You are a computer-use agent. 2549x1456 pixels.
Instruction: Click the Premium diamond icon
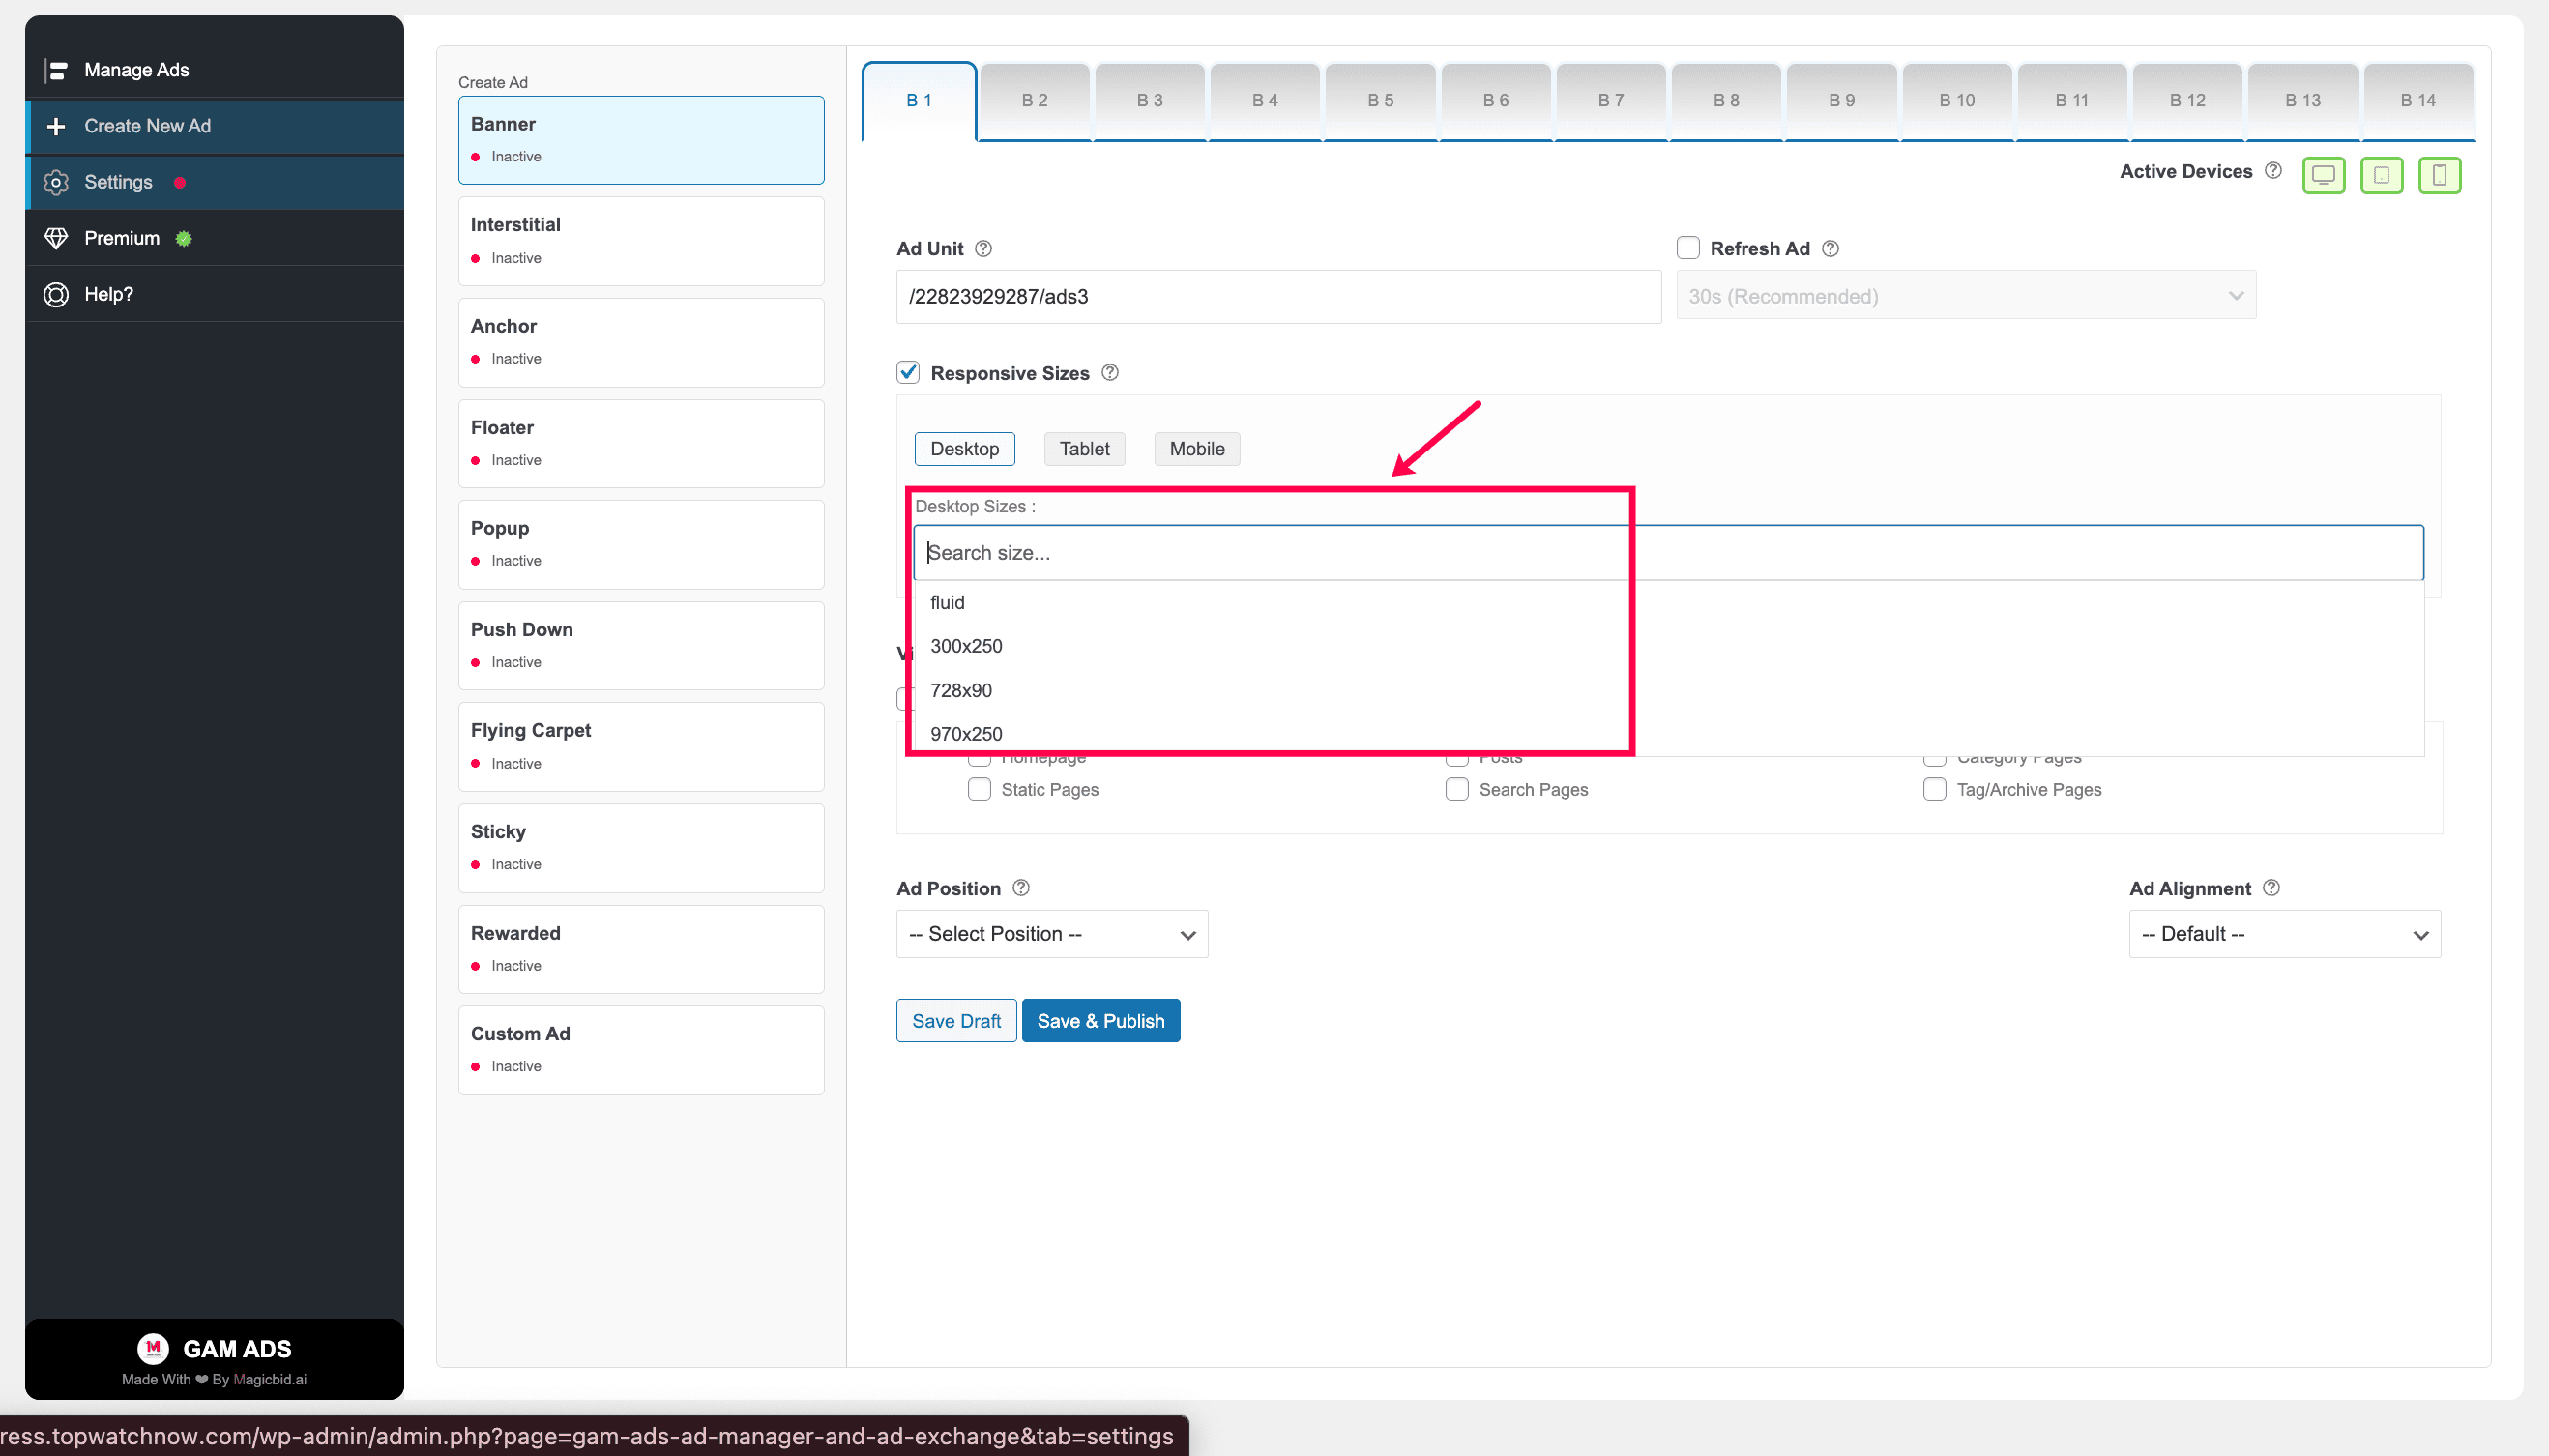point(56,238)
